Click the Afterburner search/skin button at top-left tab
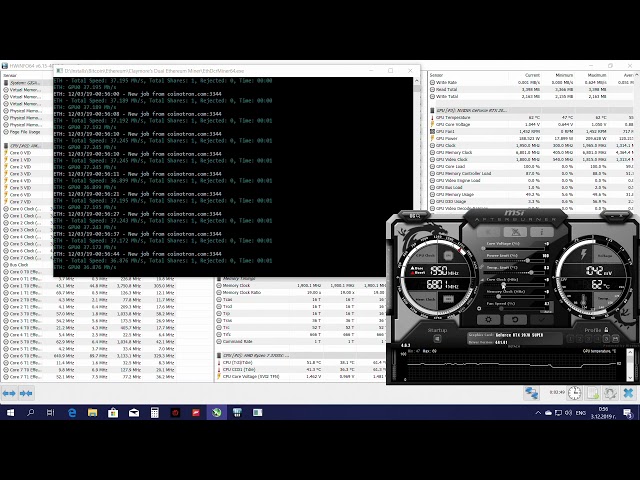The image size is (640, 480). pyautogui.click(x=415, y=216)
